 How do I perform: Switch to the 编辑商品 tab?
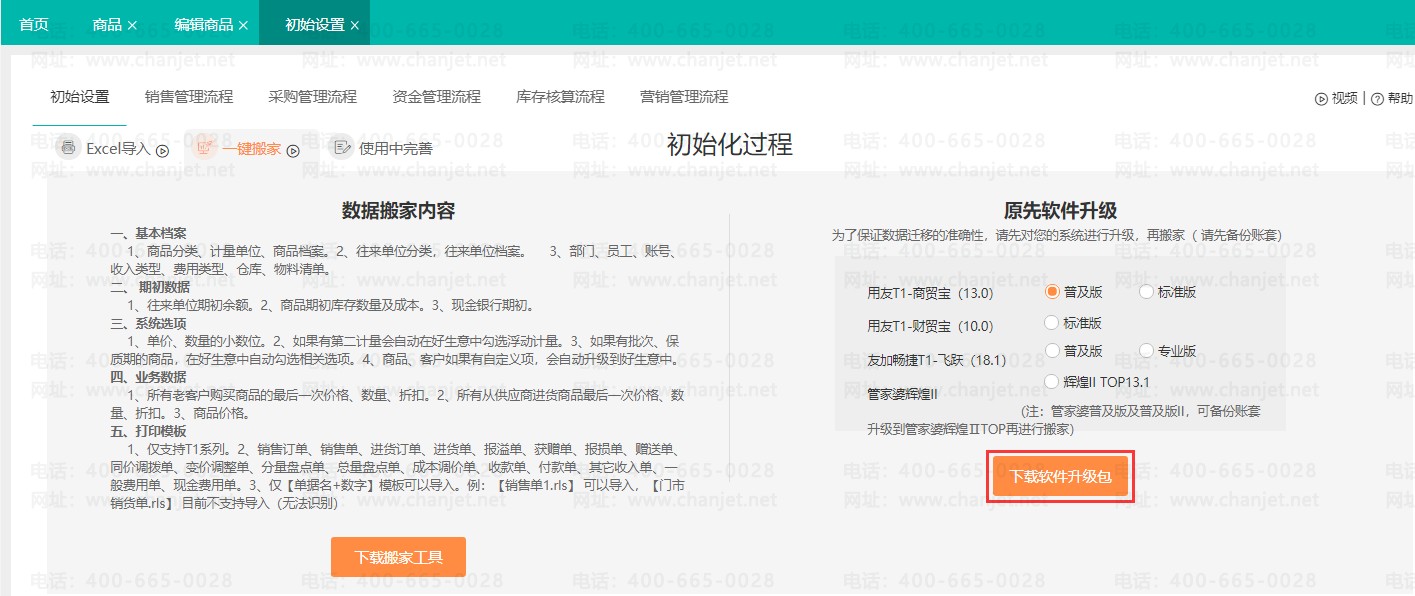point(204,24)
